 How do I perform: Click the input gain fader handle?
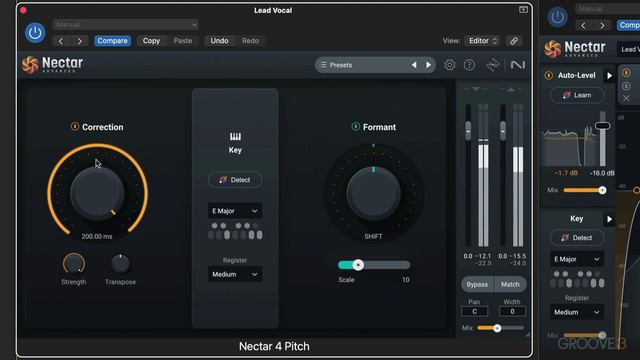[468, 130]
